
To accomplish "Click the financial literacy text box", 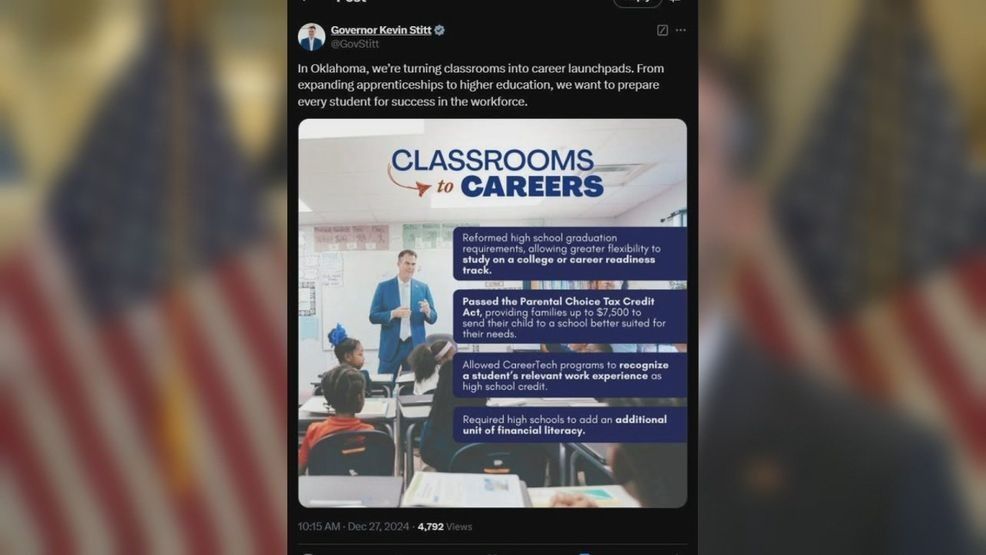I will click(570, 424).
